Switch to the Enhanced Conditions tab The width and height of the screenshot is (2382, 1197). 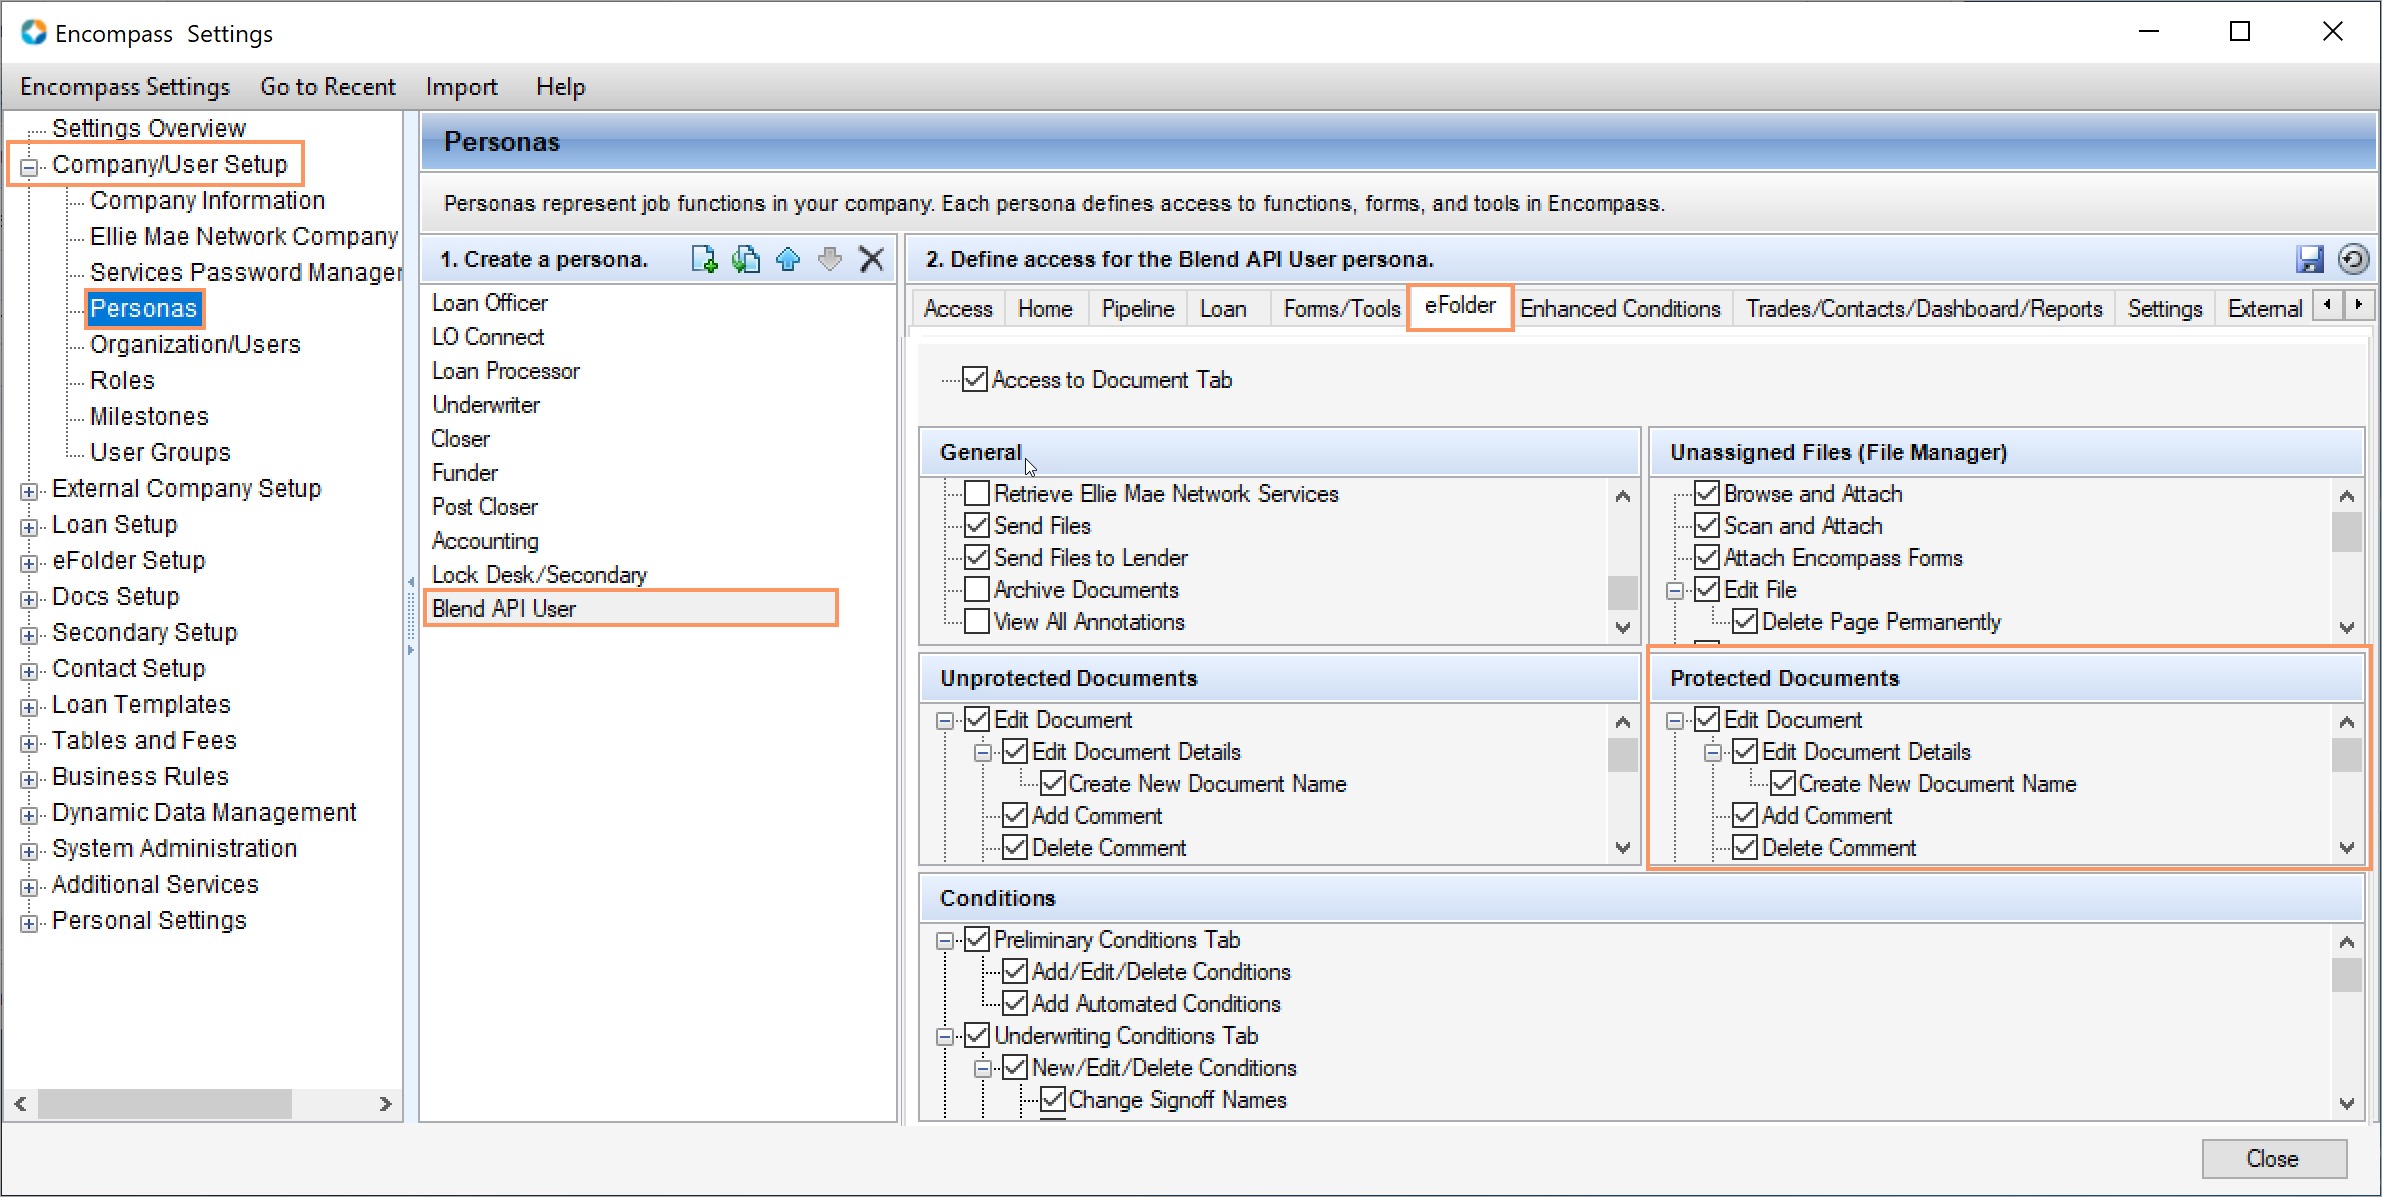click(1619, 309)
